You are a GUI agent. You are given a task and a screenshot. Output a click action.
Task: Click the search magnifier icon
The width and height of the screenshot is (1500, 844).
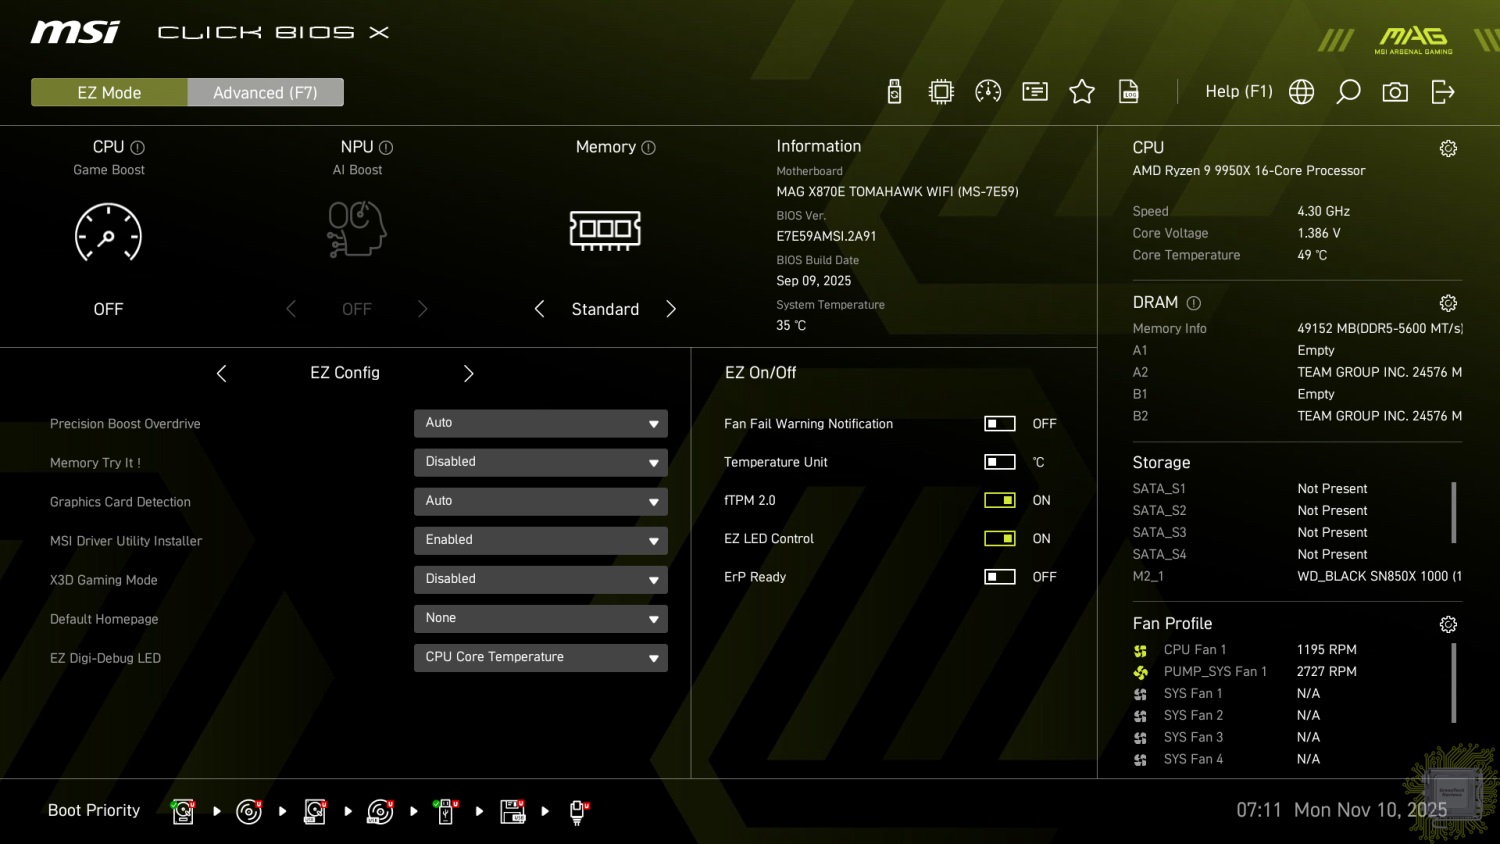pyautogui.click(x=1348, y=92)
